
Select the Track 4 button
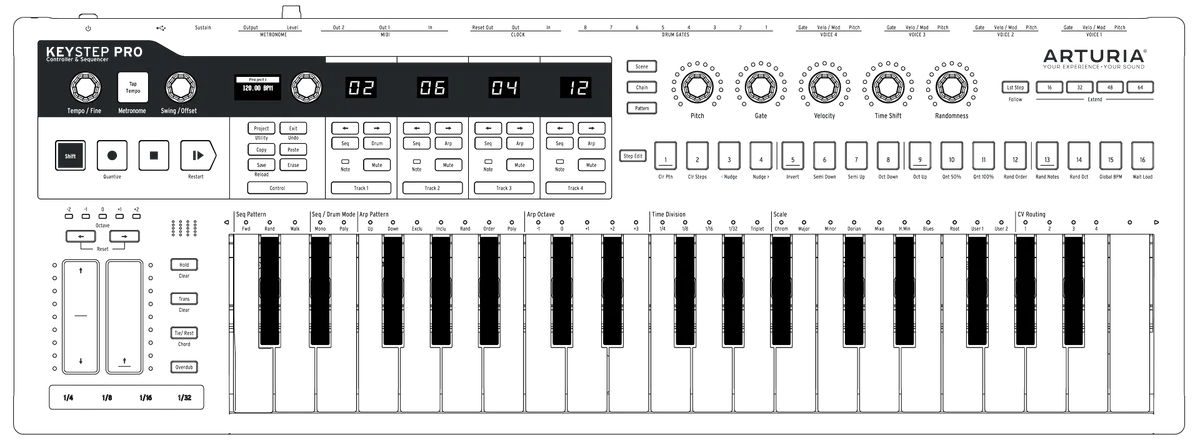pyautogui.click(x=576, y=188)
